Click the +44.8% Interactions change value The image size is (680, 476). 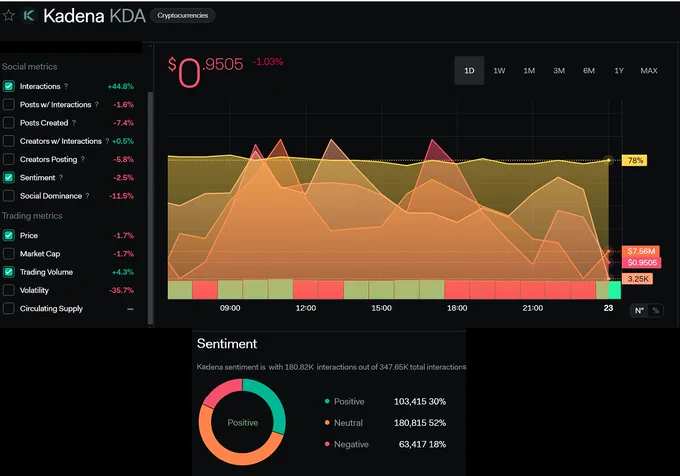pyautogui.click(x=121, y=86)
